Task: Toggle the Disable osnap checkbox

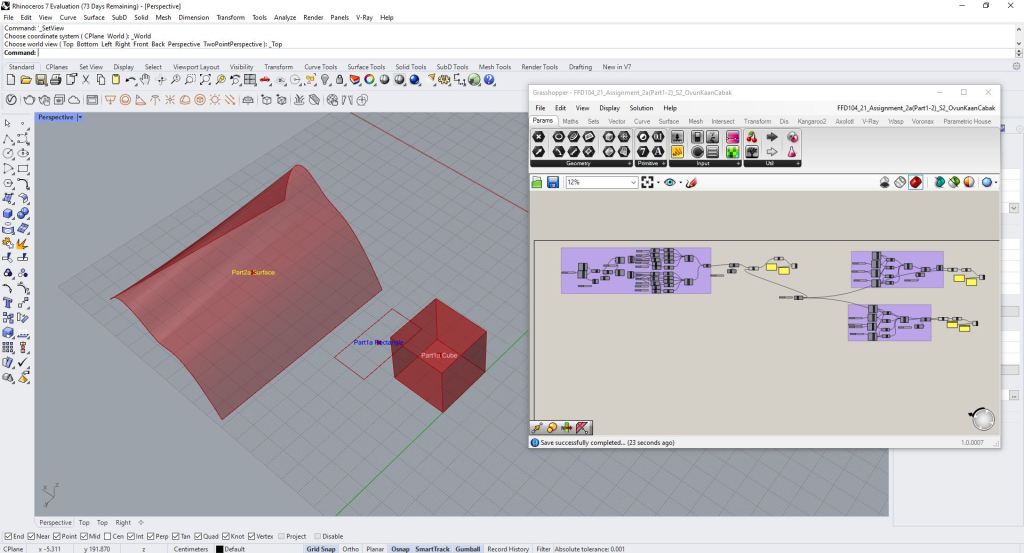Action: 318,536
